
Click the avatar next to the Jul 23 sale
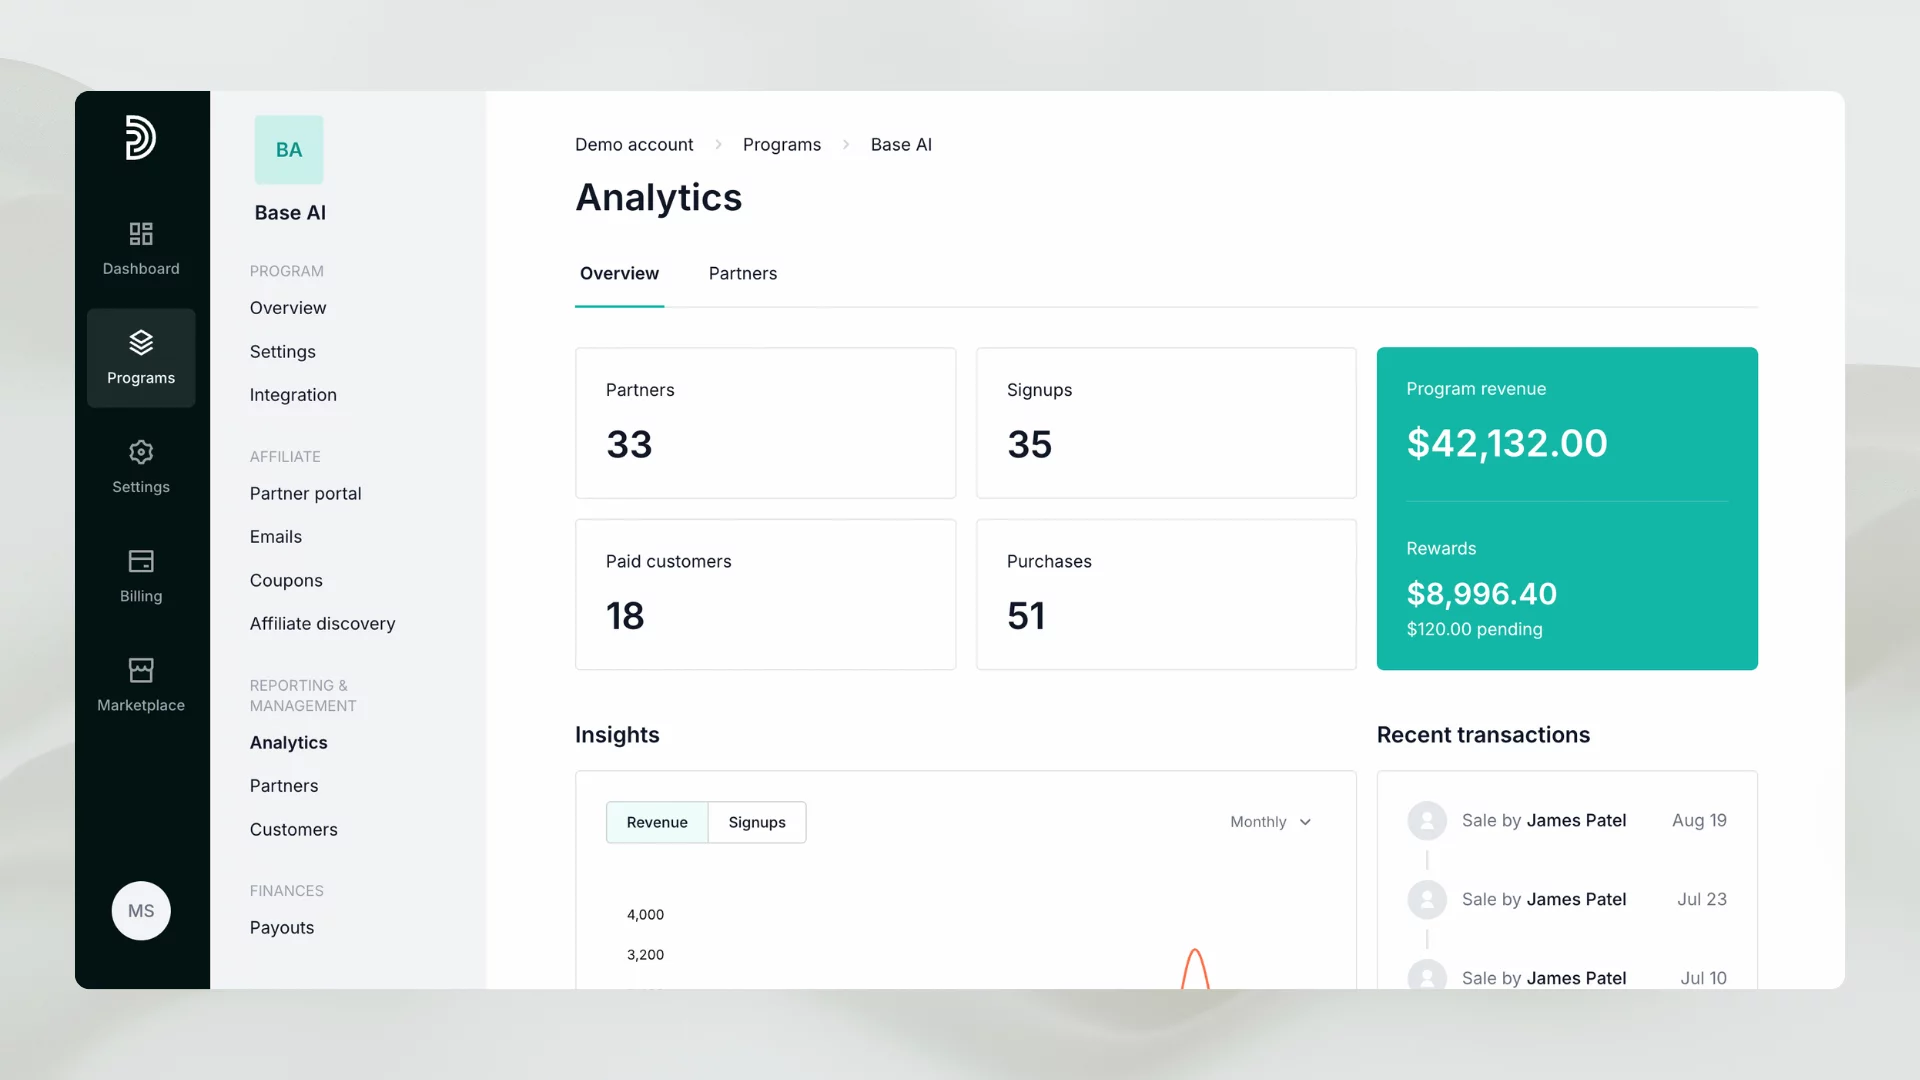1427,900
